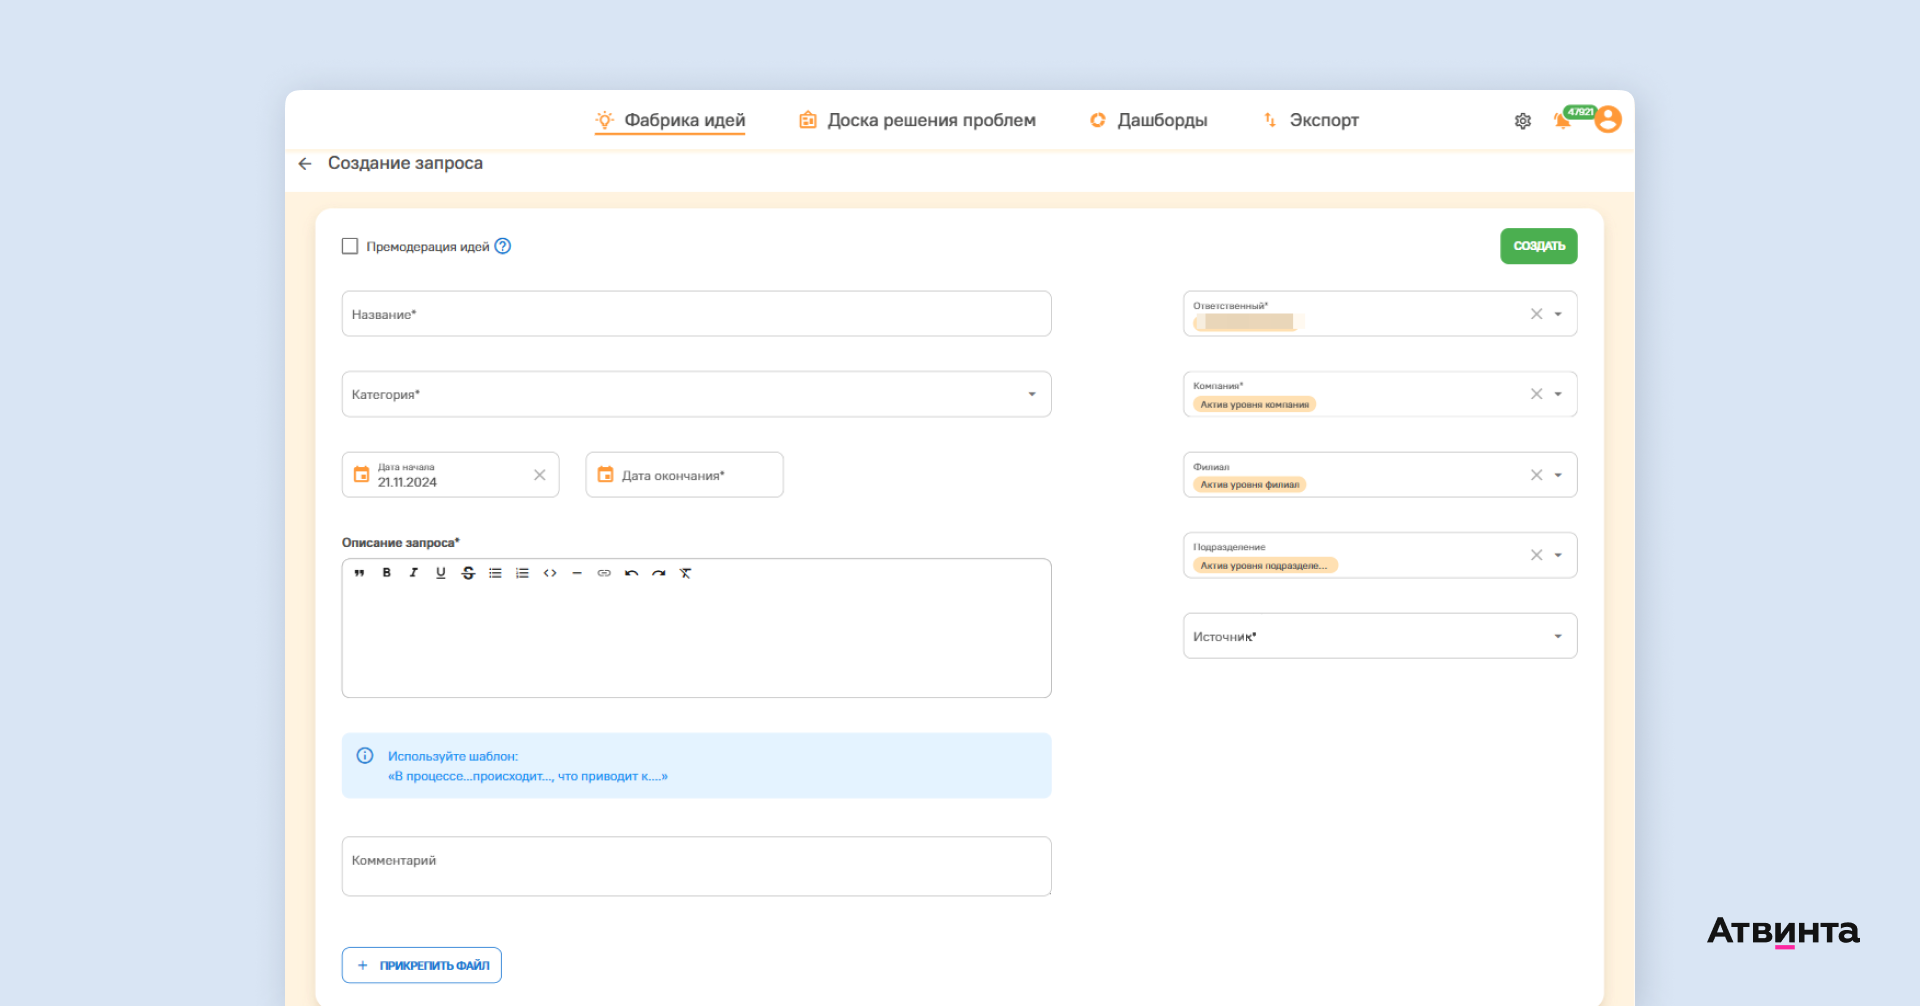Add a hyperlink using the link icon
The width and height of the screenshot is (1920, 1006).
click(604, 573)
